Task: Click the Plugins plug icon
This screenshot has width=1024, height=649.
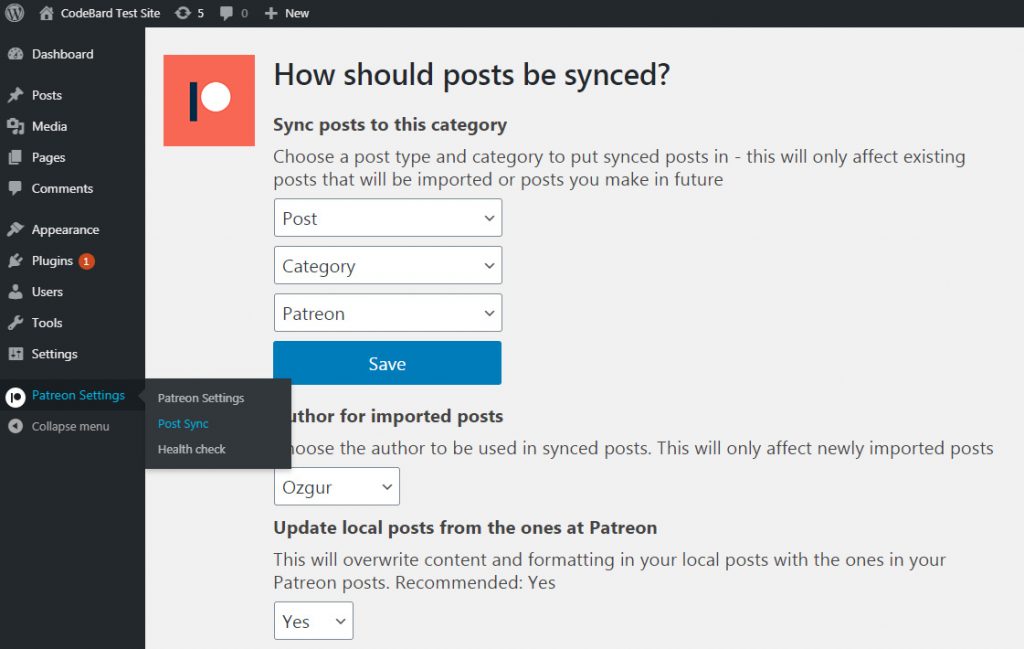Action: [16, 261]
